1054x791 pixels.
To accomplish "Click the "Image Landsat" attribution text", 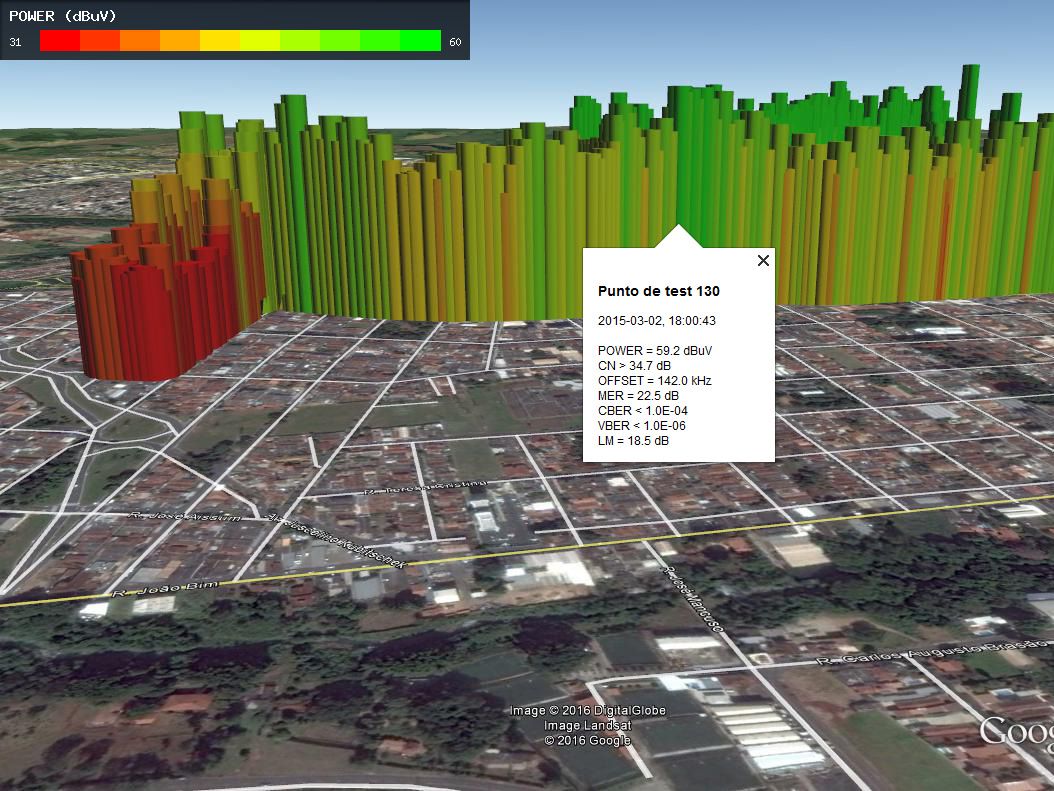I will [x=587, y=727].
